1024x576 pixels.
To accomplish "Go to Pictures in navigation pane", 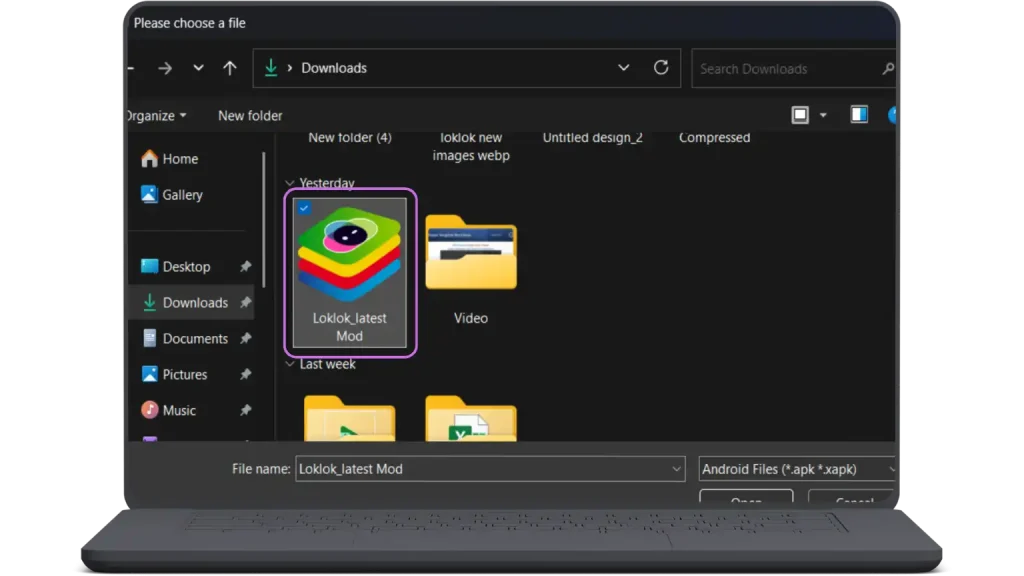I will click(x=185, y=375).
